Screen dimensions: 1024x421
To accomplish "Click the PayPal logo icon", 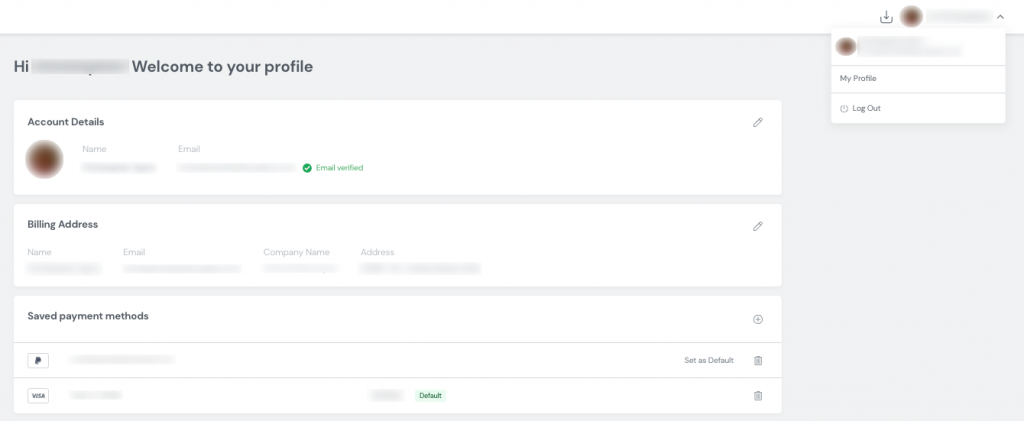I will coord(38,360).
